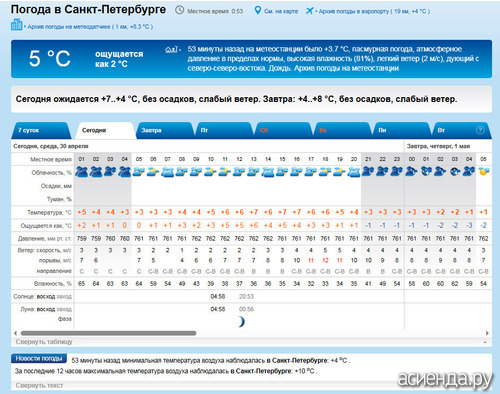This screenshot has height=394, width=500.
Task: Click the map pin location icon
Action: pos(258,10)
